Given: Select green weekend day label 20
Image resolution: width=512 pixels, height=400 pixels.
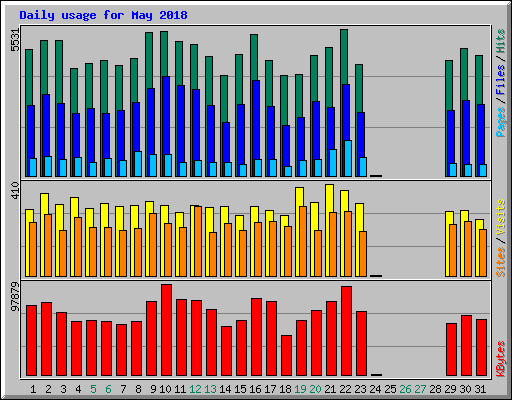Looking at the screenshot, I should pyautogui.click(x=315, y=389).
